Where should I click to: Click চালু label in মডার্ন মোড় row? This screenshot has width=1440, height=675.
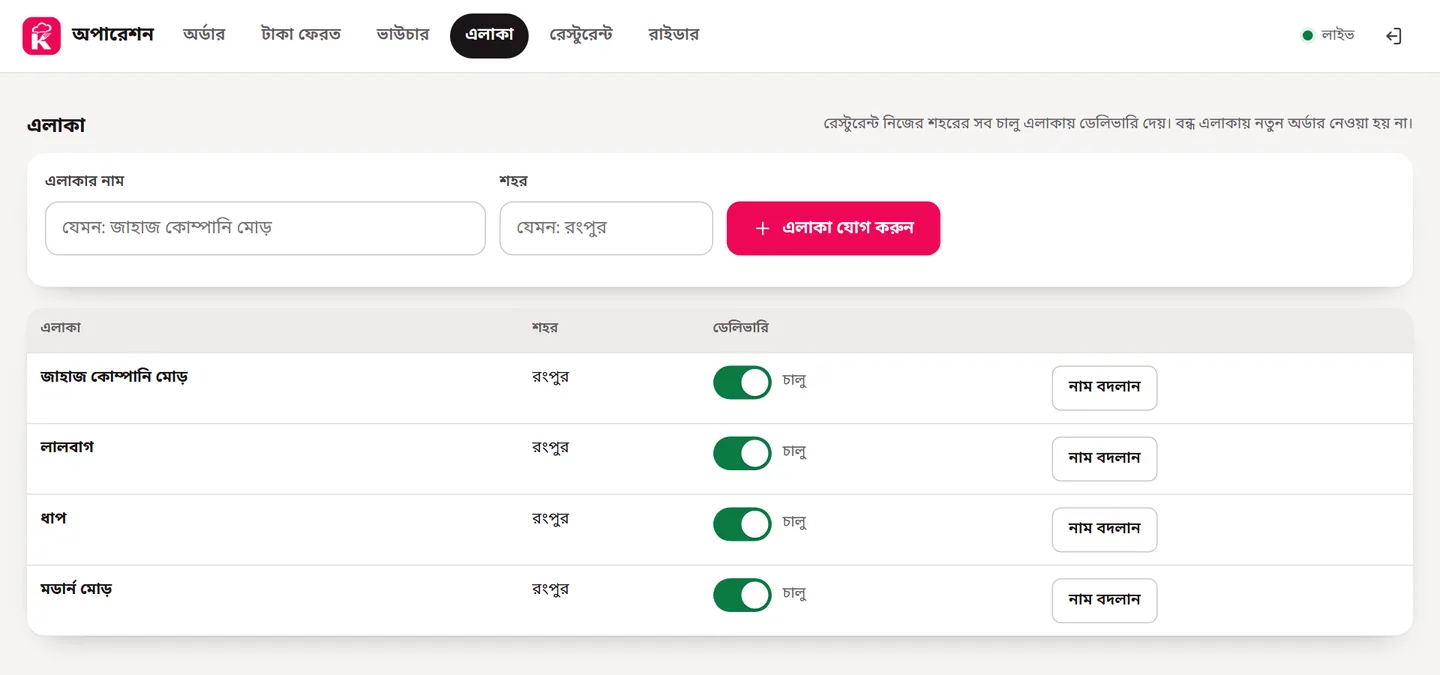pos(794,593)
